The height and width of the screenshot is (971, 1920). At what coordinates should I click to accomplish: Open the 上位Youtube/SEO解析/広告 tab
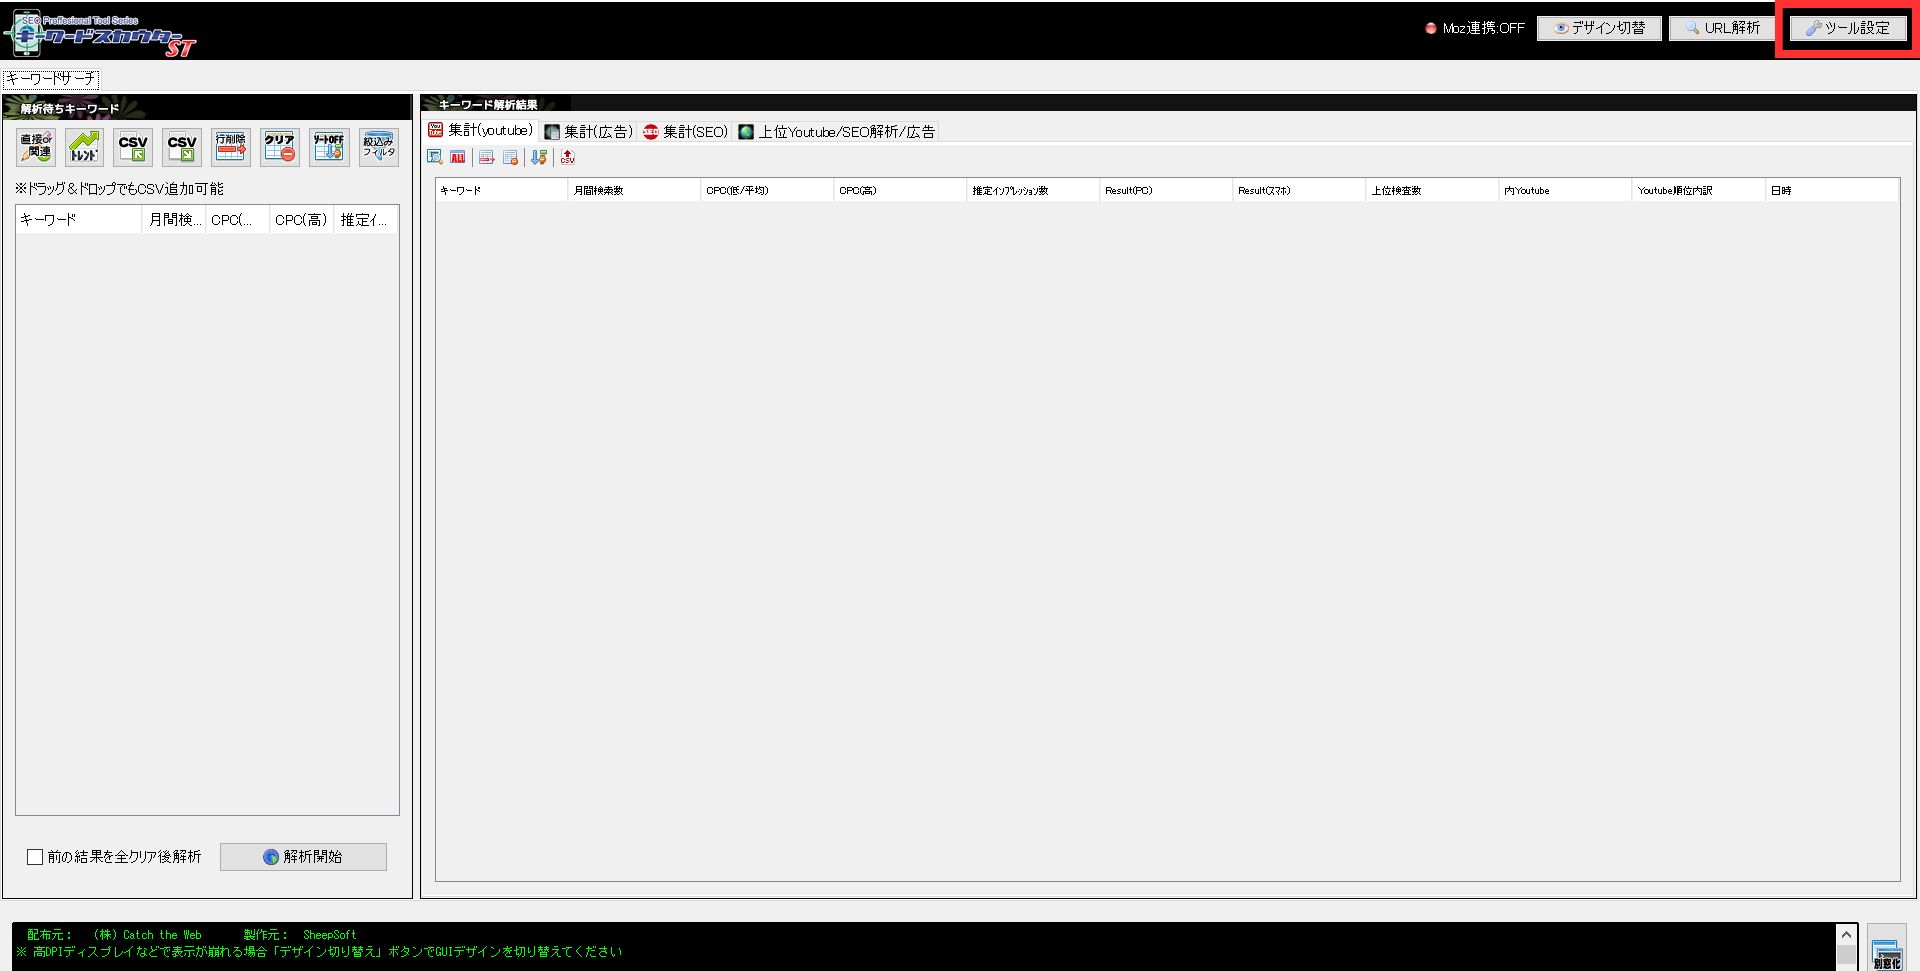(837, 131)
